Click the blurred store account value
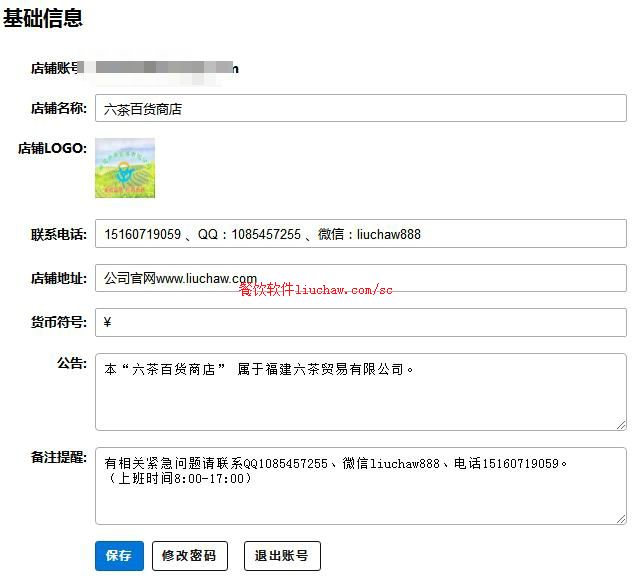 160,68
